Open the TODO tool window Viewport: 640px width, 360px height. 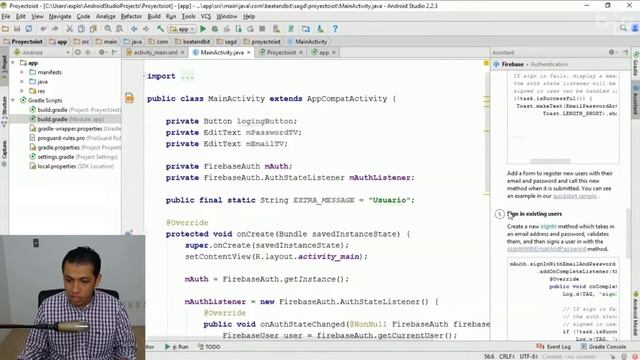(x=209, y=347)
